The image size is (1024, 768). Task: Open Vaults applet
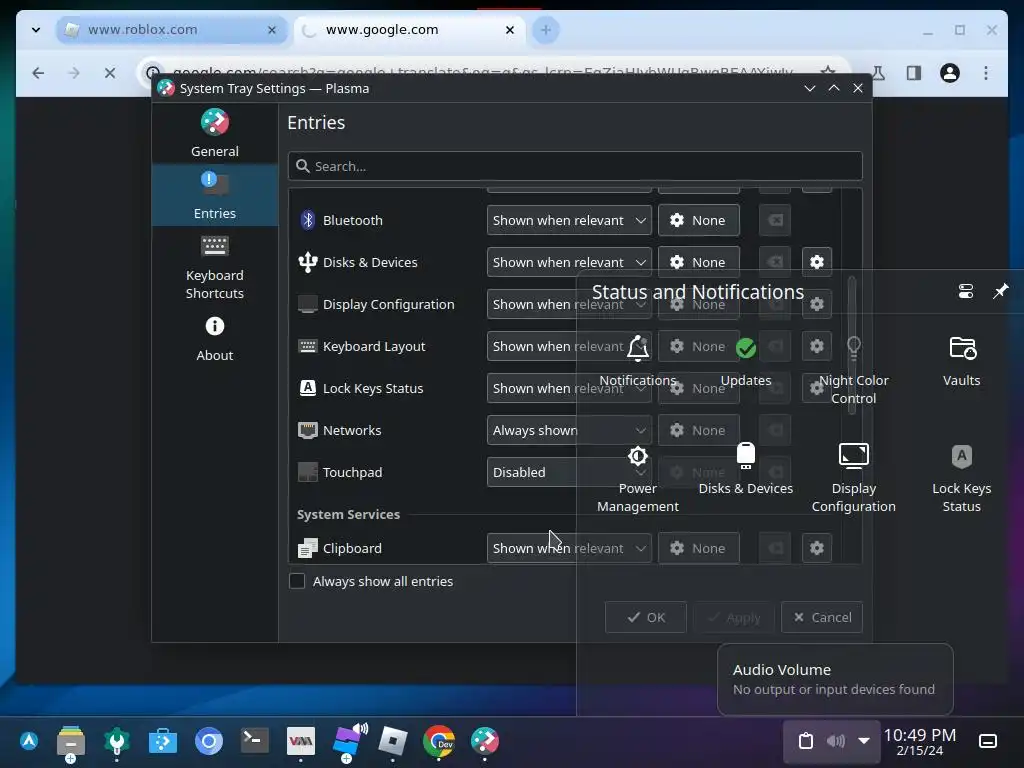point(961,360)
